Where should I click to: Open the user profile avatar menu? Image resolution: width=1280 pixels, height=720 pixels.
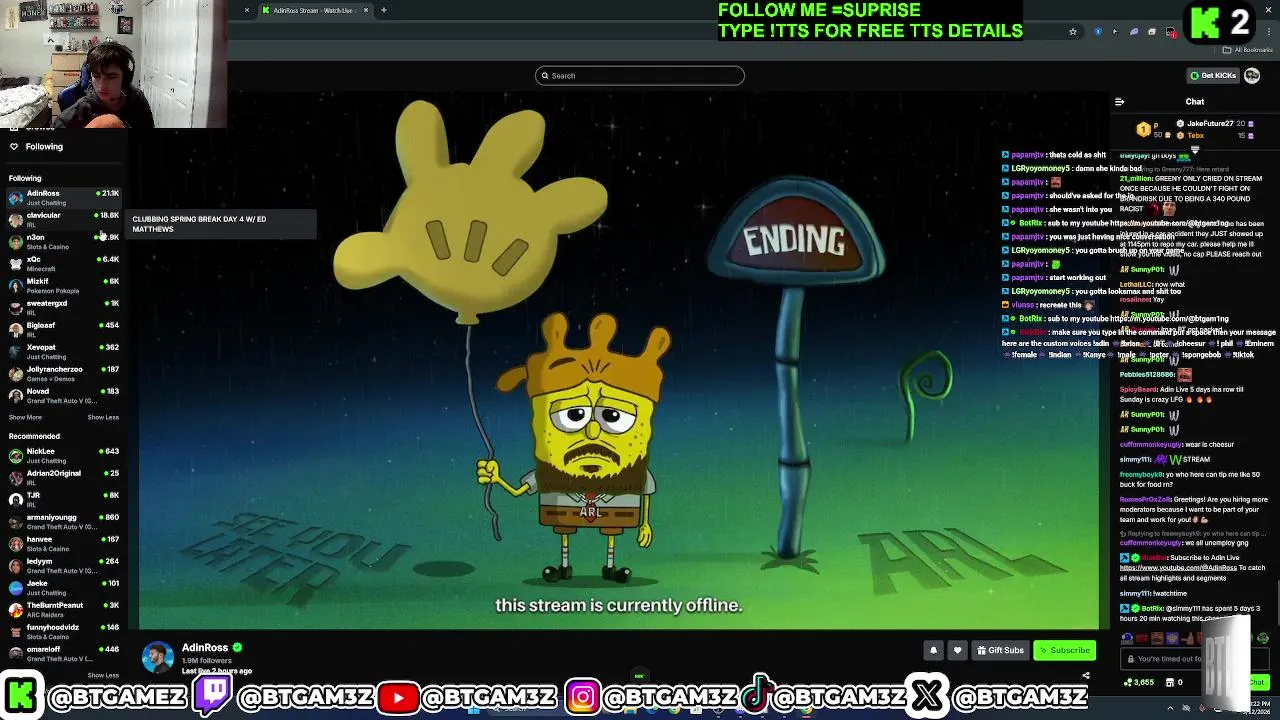tap(1252, 75)
